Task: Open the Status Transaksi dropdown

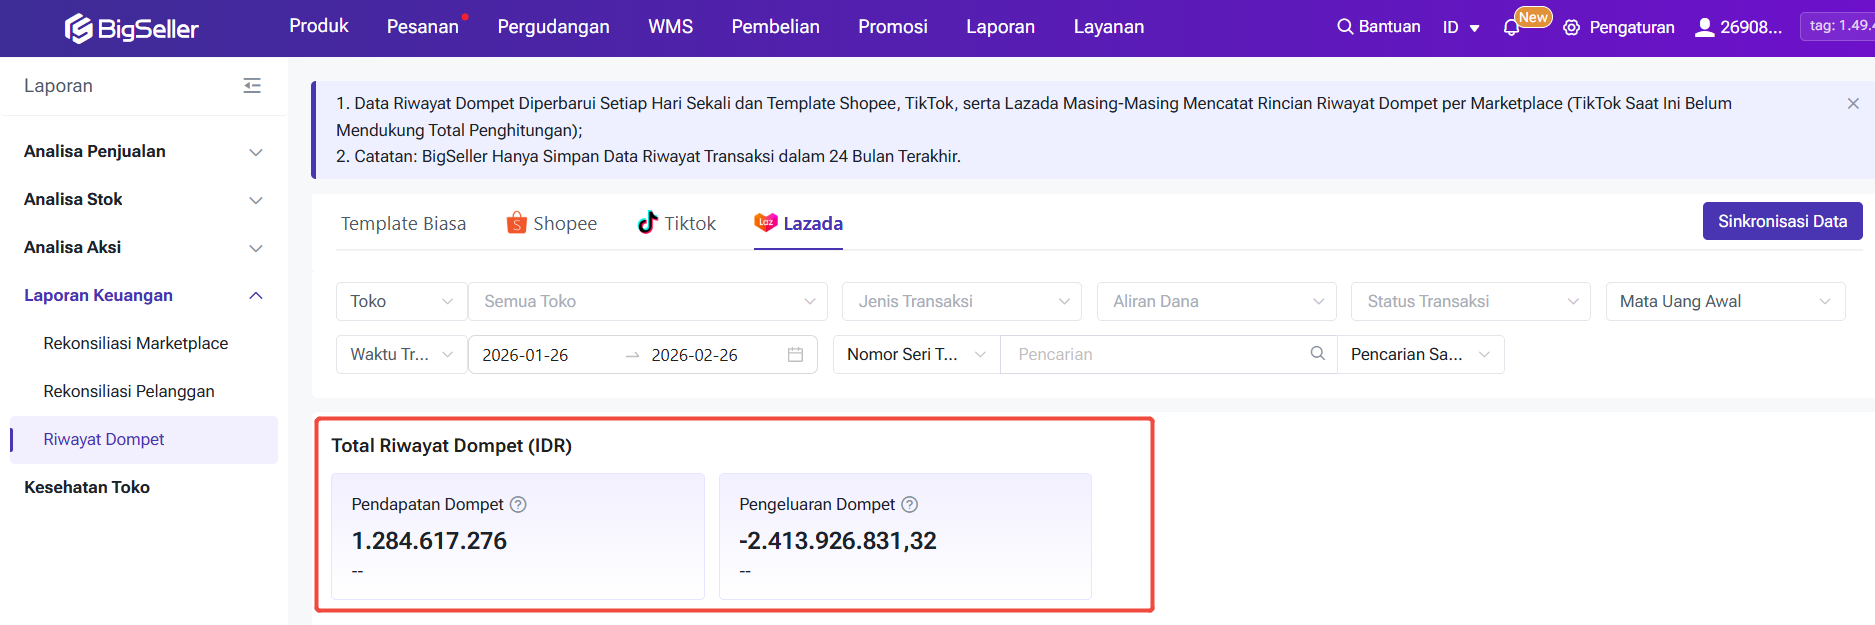Action: (1470, 302)
